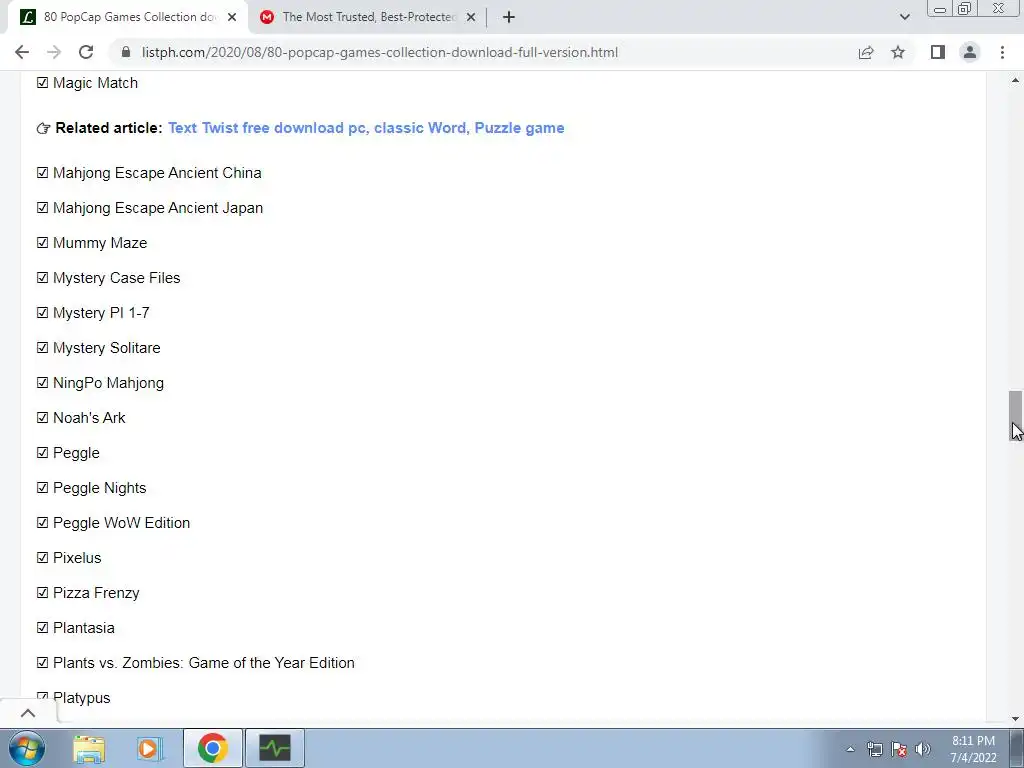Screen dimensions: 1024x768
Task: Click checkbox icon next to Pizza Frenzy
Action: coord(42,592)
